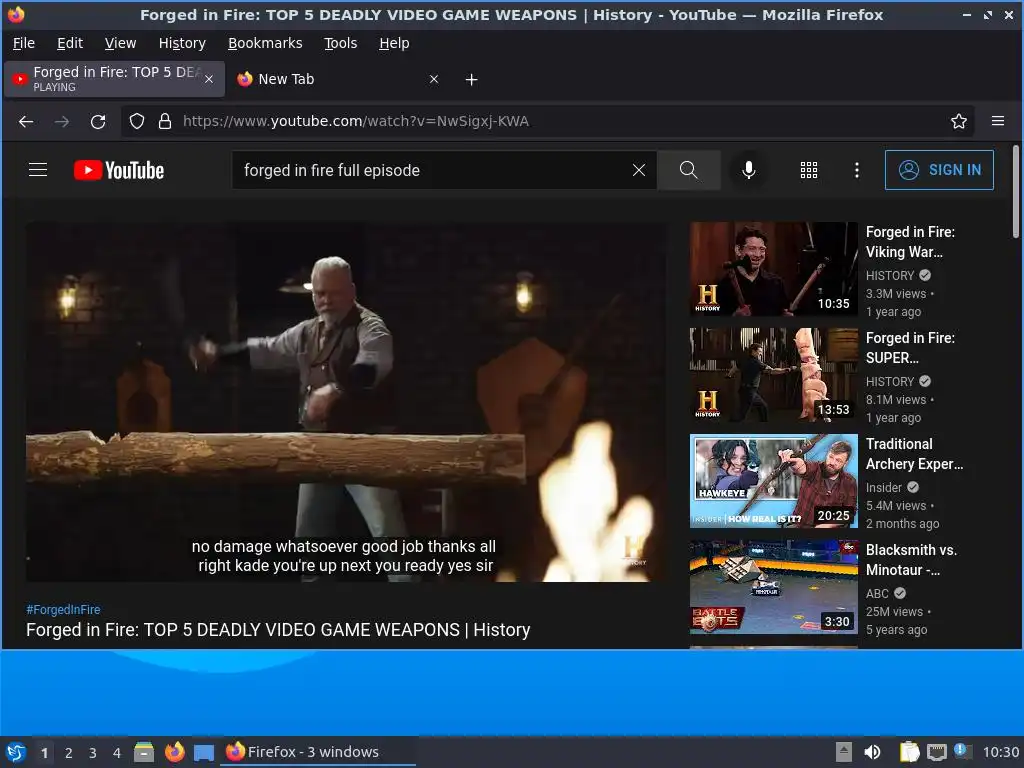This screenshot has width=1024, height=768.
Task: Open Forged in Fire: SUPER title link
Action: [x=910, y=347]
